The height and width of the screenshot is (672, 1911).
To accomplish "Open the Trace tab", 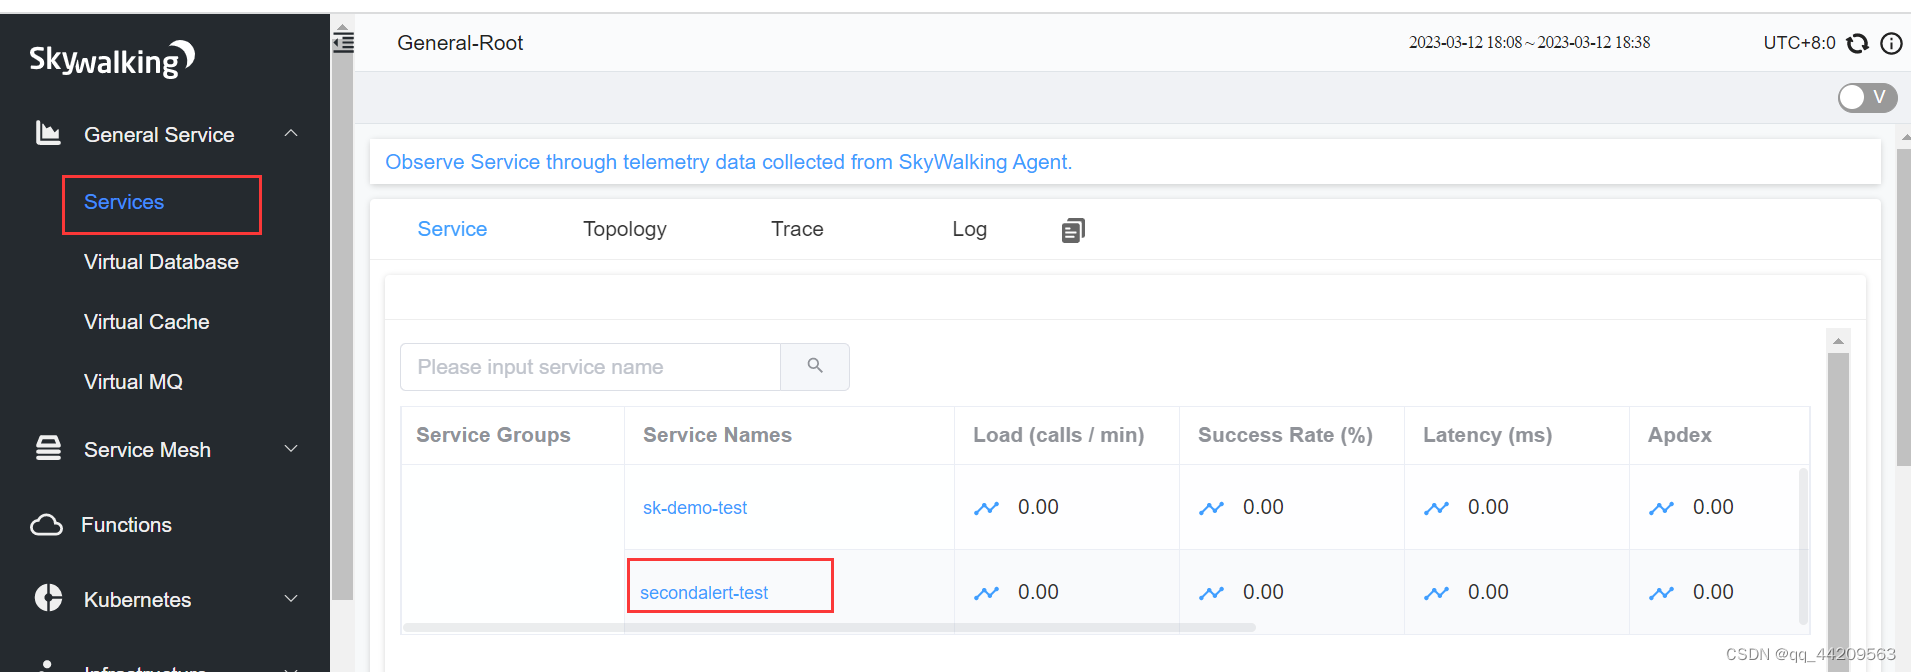I will coord(797,229).
